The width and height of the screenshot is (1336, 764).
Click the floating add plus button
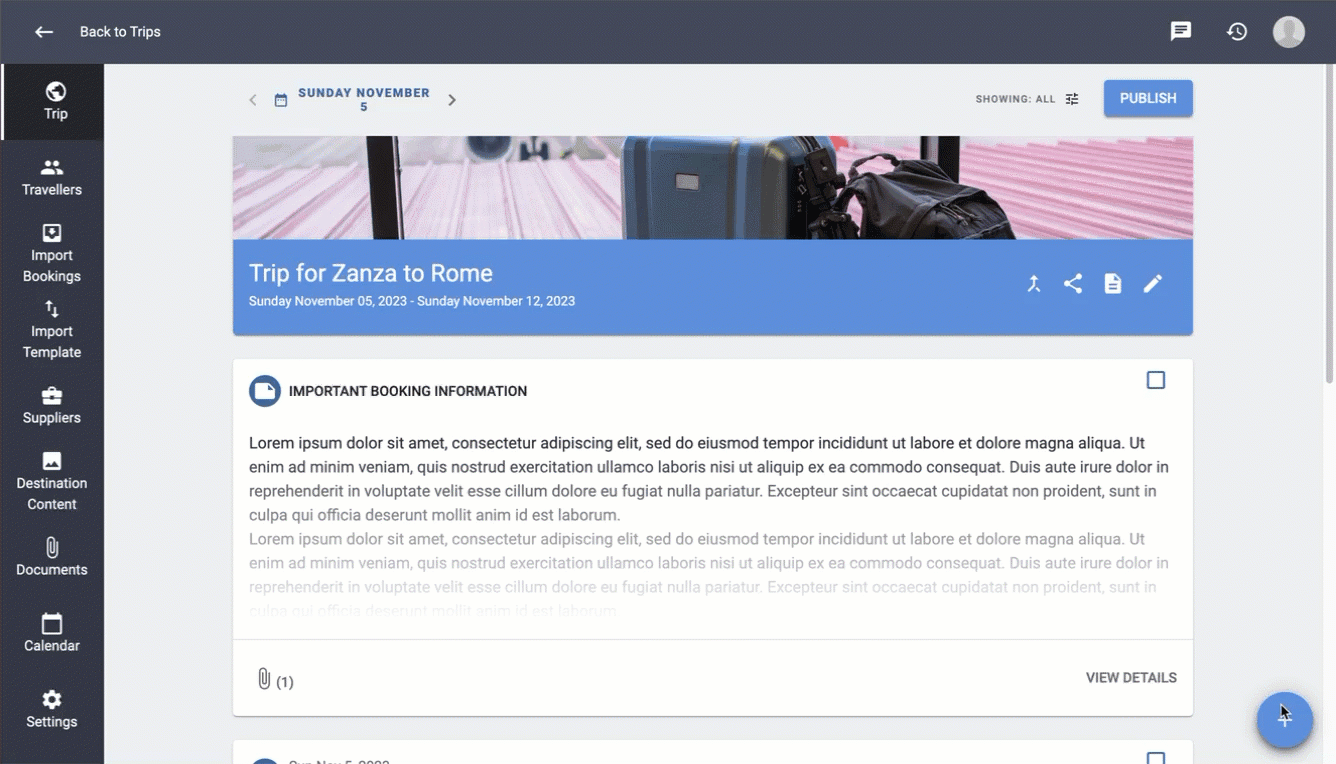[x=1285, y=720]
